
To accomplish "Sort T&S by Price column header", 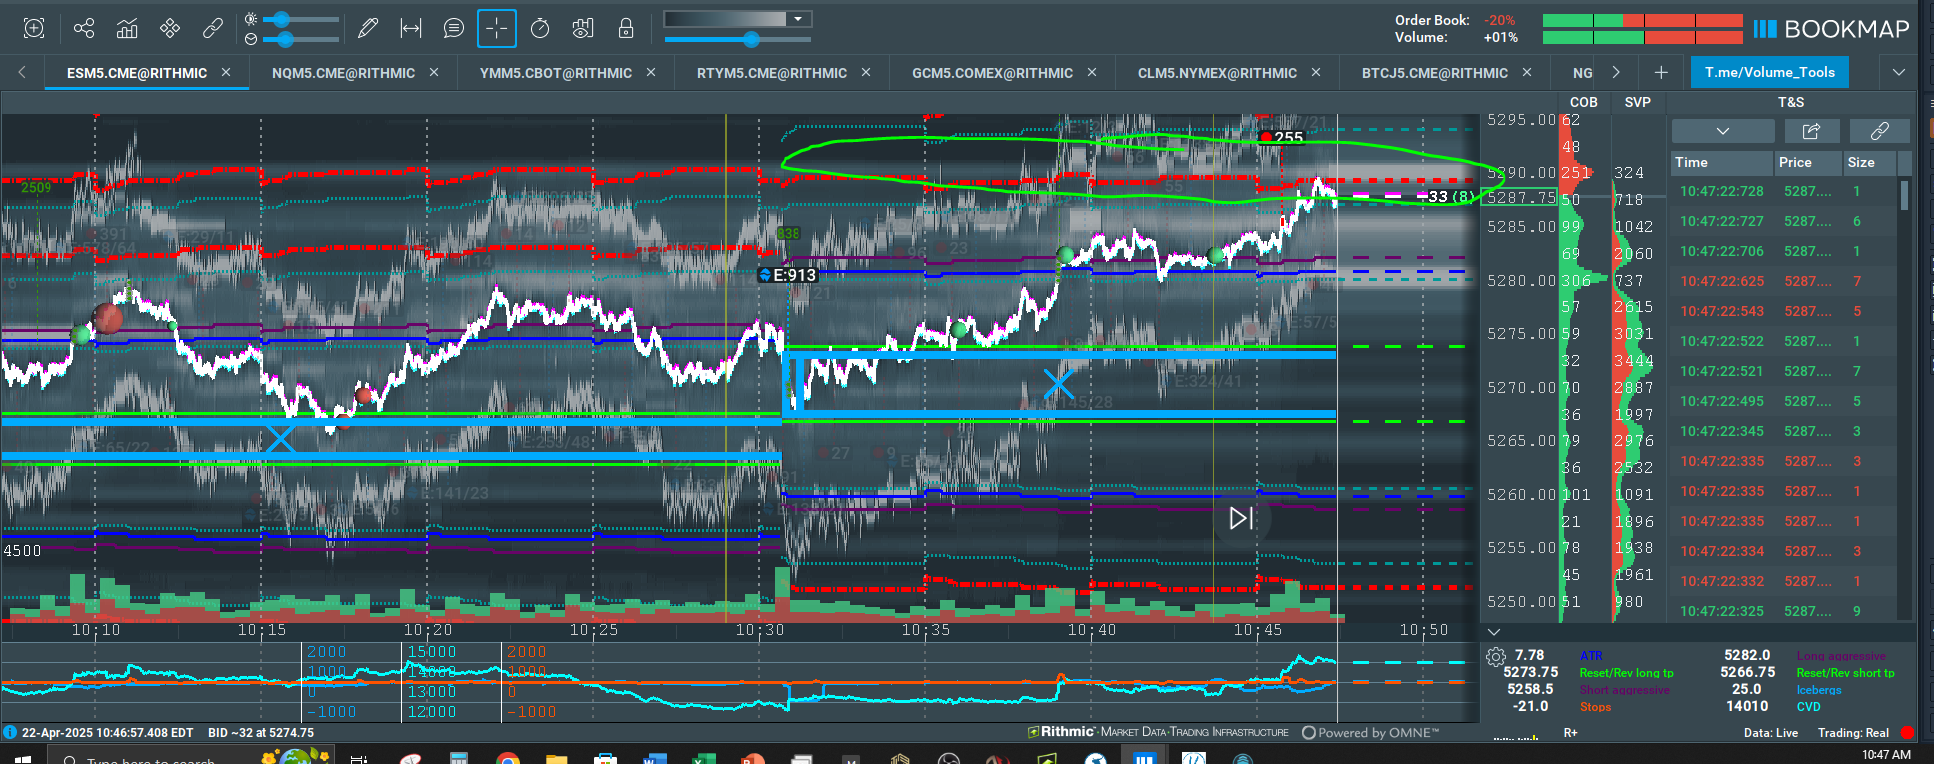I will pyautogui.click(x=1807, y=162).
